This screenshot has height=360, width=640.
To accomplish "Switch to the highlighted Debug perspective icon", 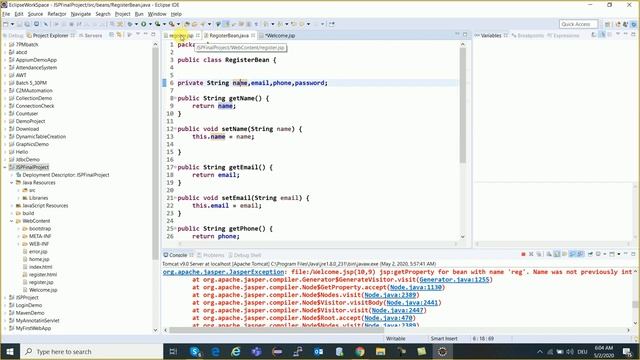I will [x=633, y=24].
